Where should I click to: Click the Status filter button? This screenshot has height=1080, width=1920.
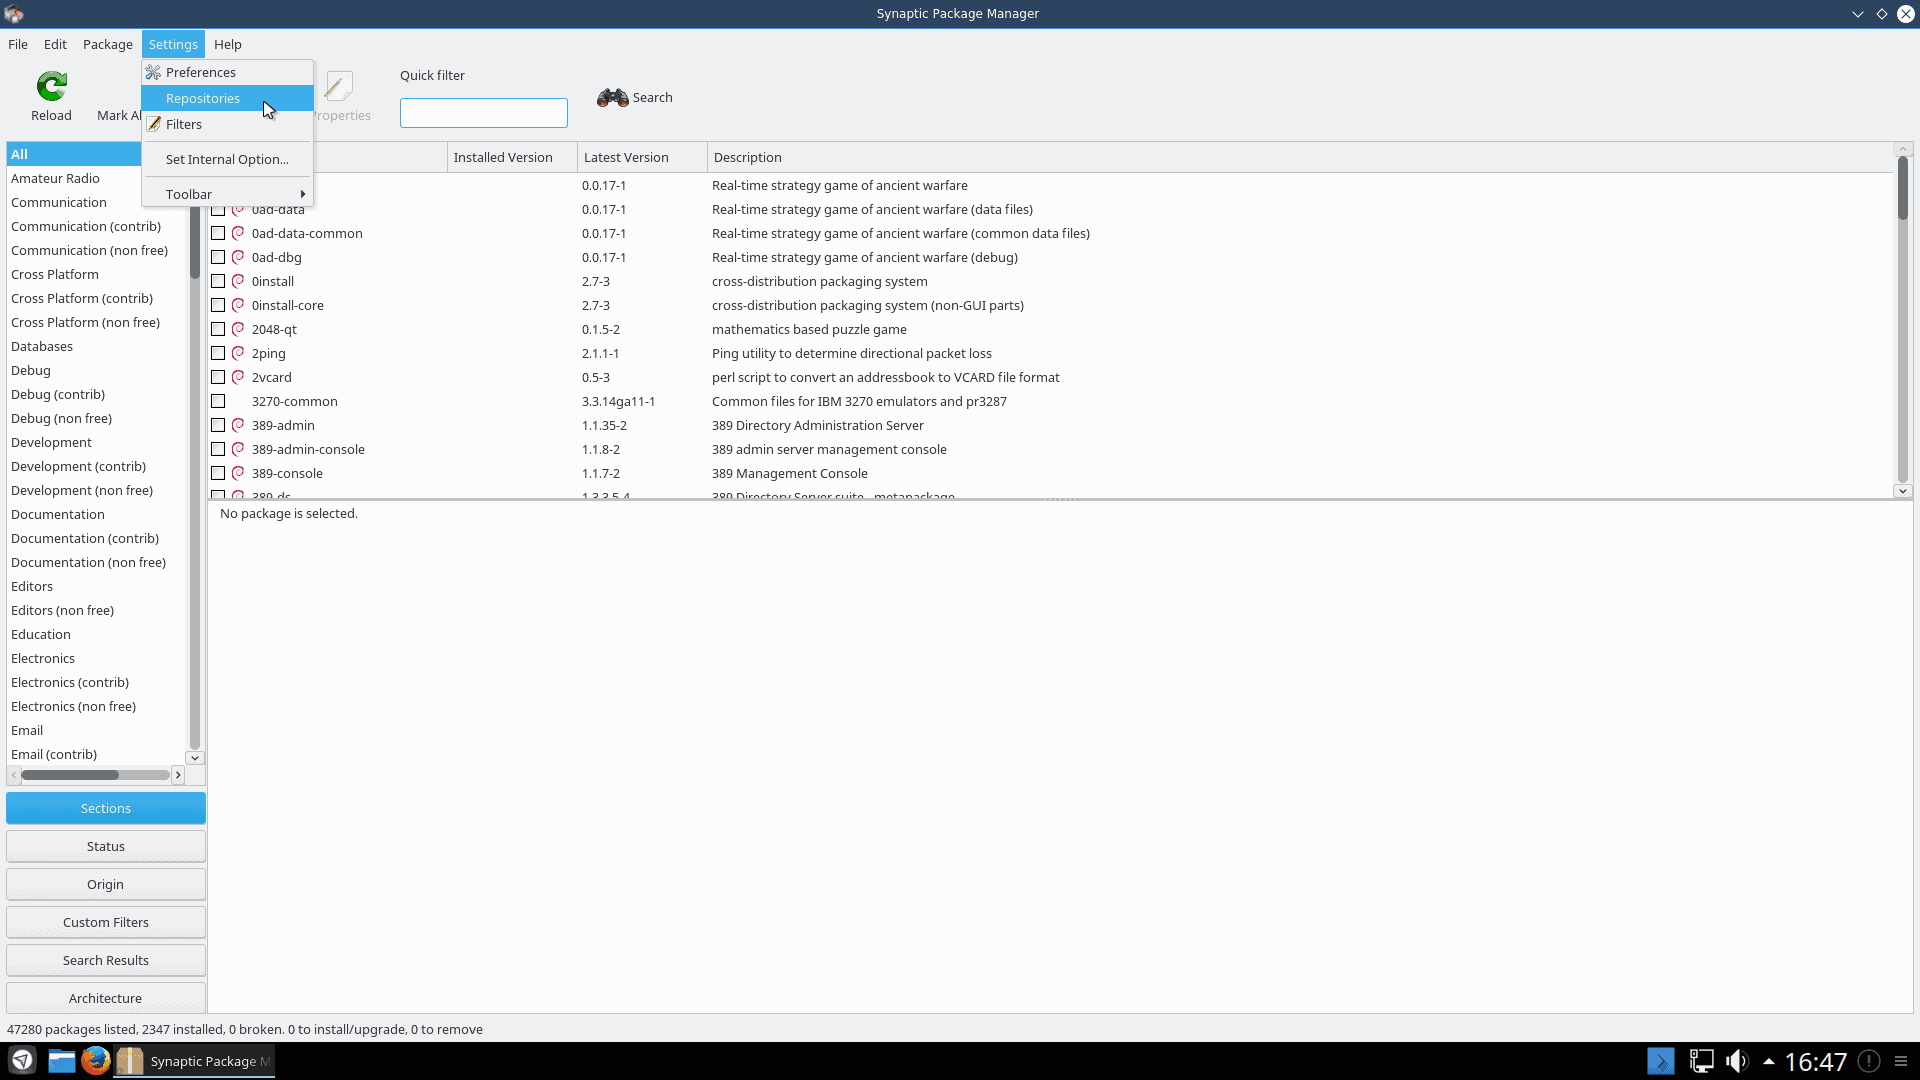click(106, 846)
